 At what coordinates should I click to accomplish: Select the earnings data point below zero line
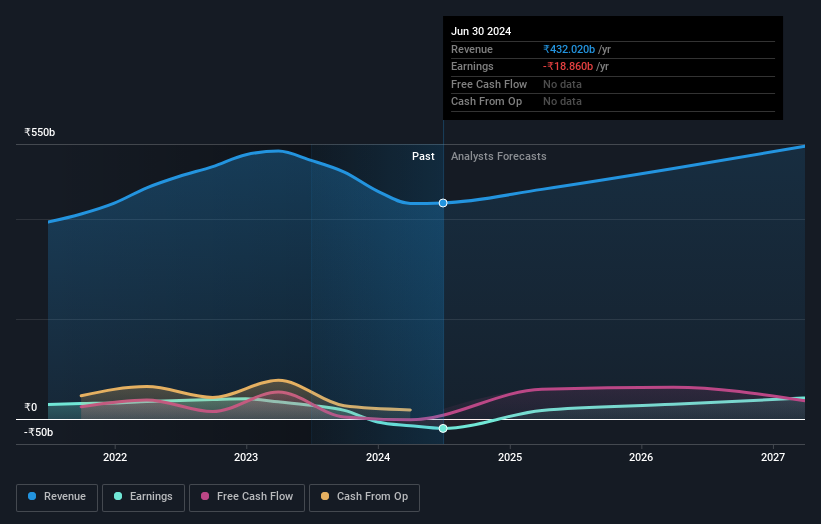pos(443,429)
